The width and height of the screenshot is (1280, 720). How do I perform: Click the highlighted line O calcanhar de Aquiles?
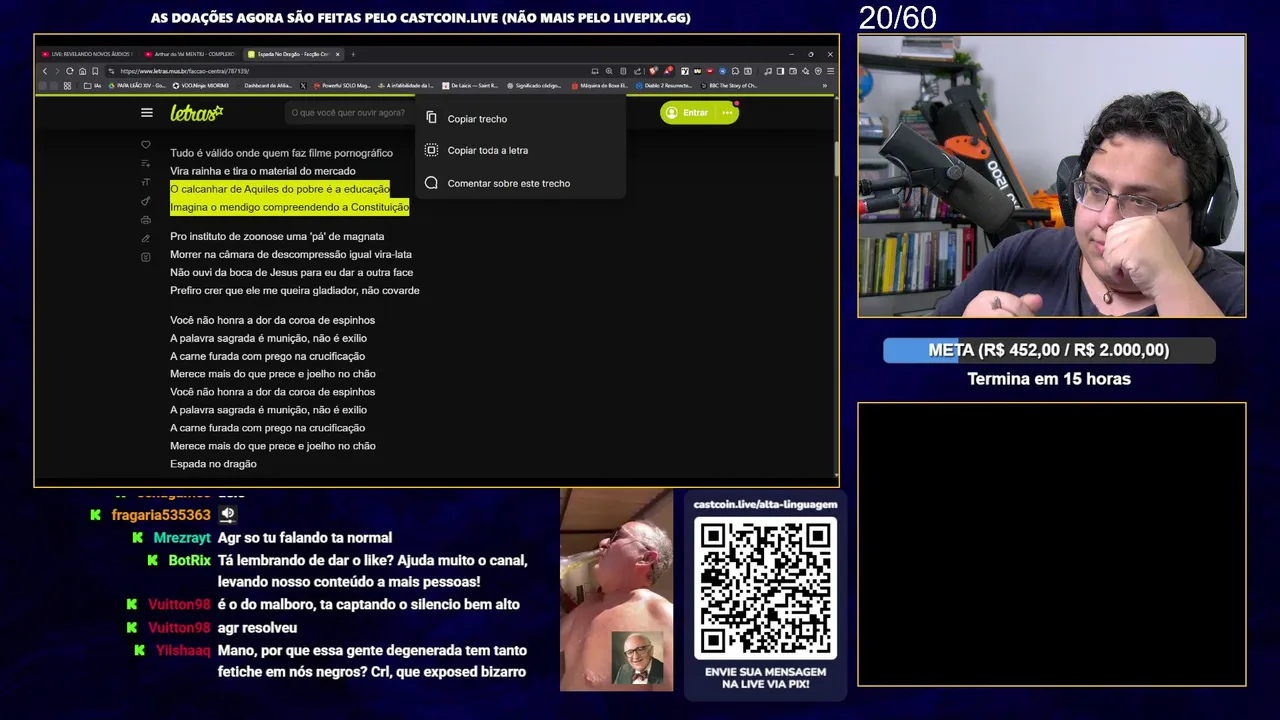[280, 189]
